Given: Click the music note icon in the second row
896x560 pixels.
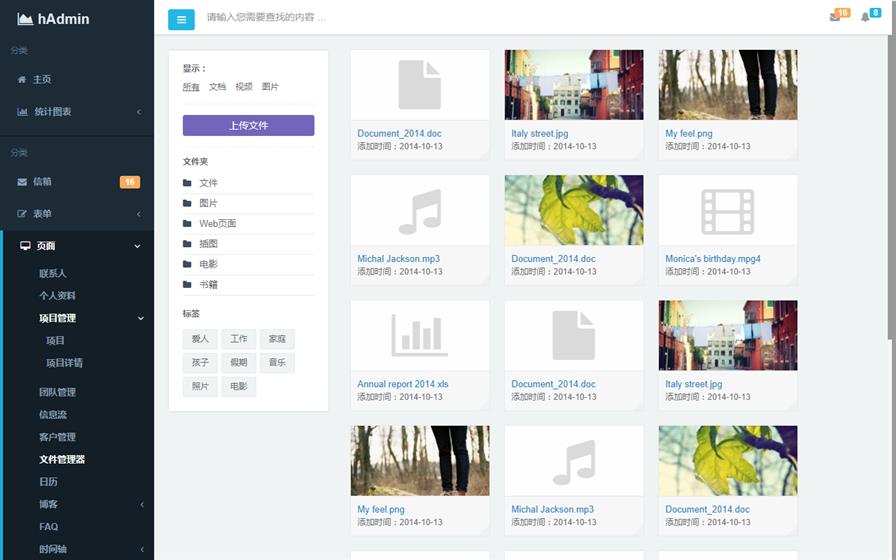Looking at the screenshot, I should click(420, 211).
